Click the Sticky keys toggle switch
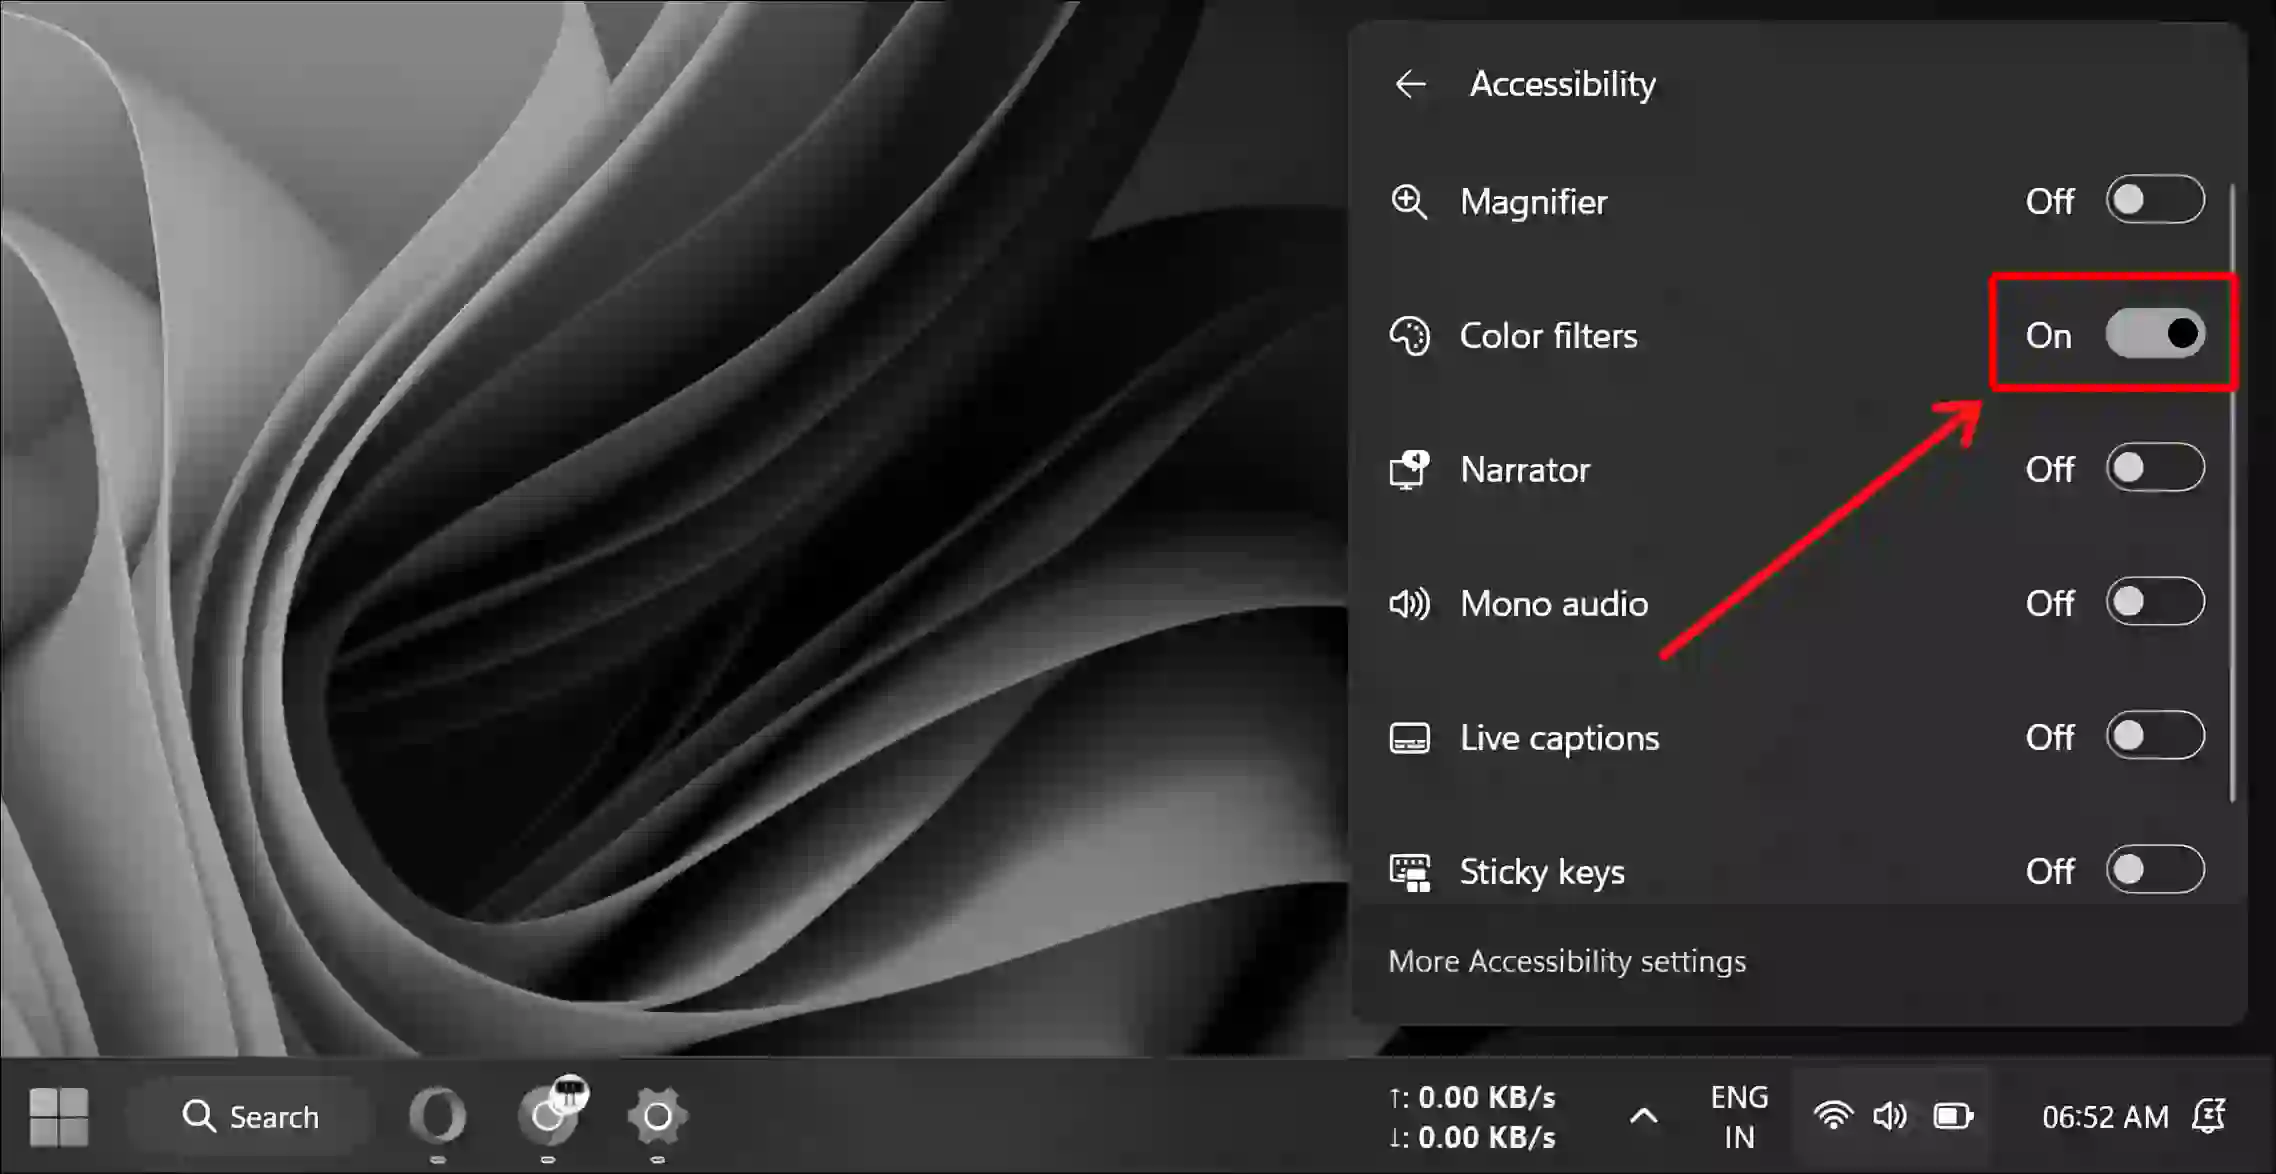The width and height of the screenshot is (2276, 1174). [2158, 870]
